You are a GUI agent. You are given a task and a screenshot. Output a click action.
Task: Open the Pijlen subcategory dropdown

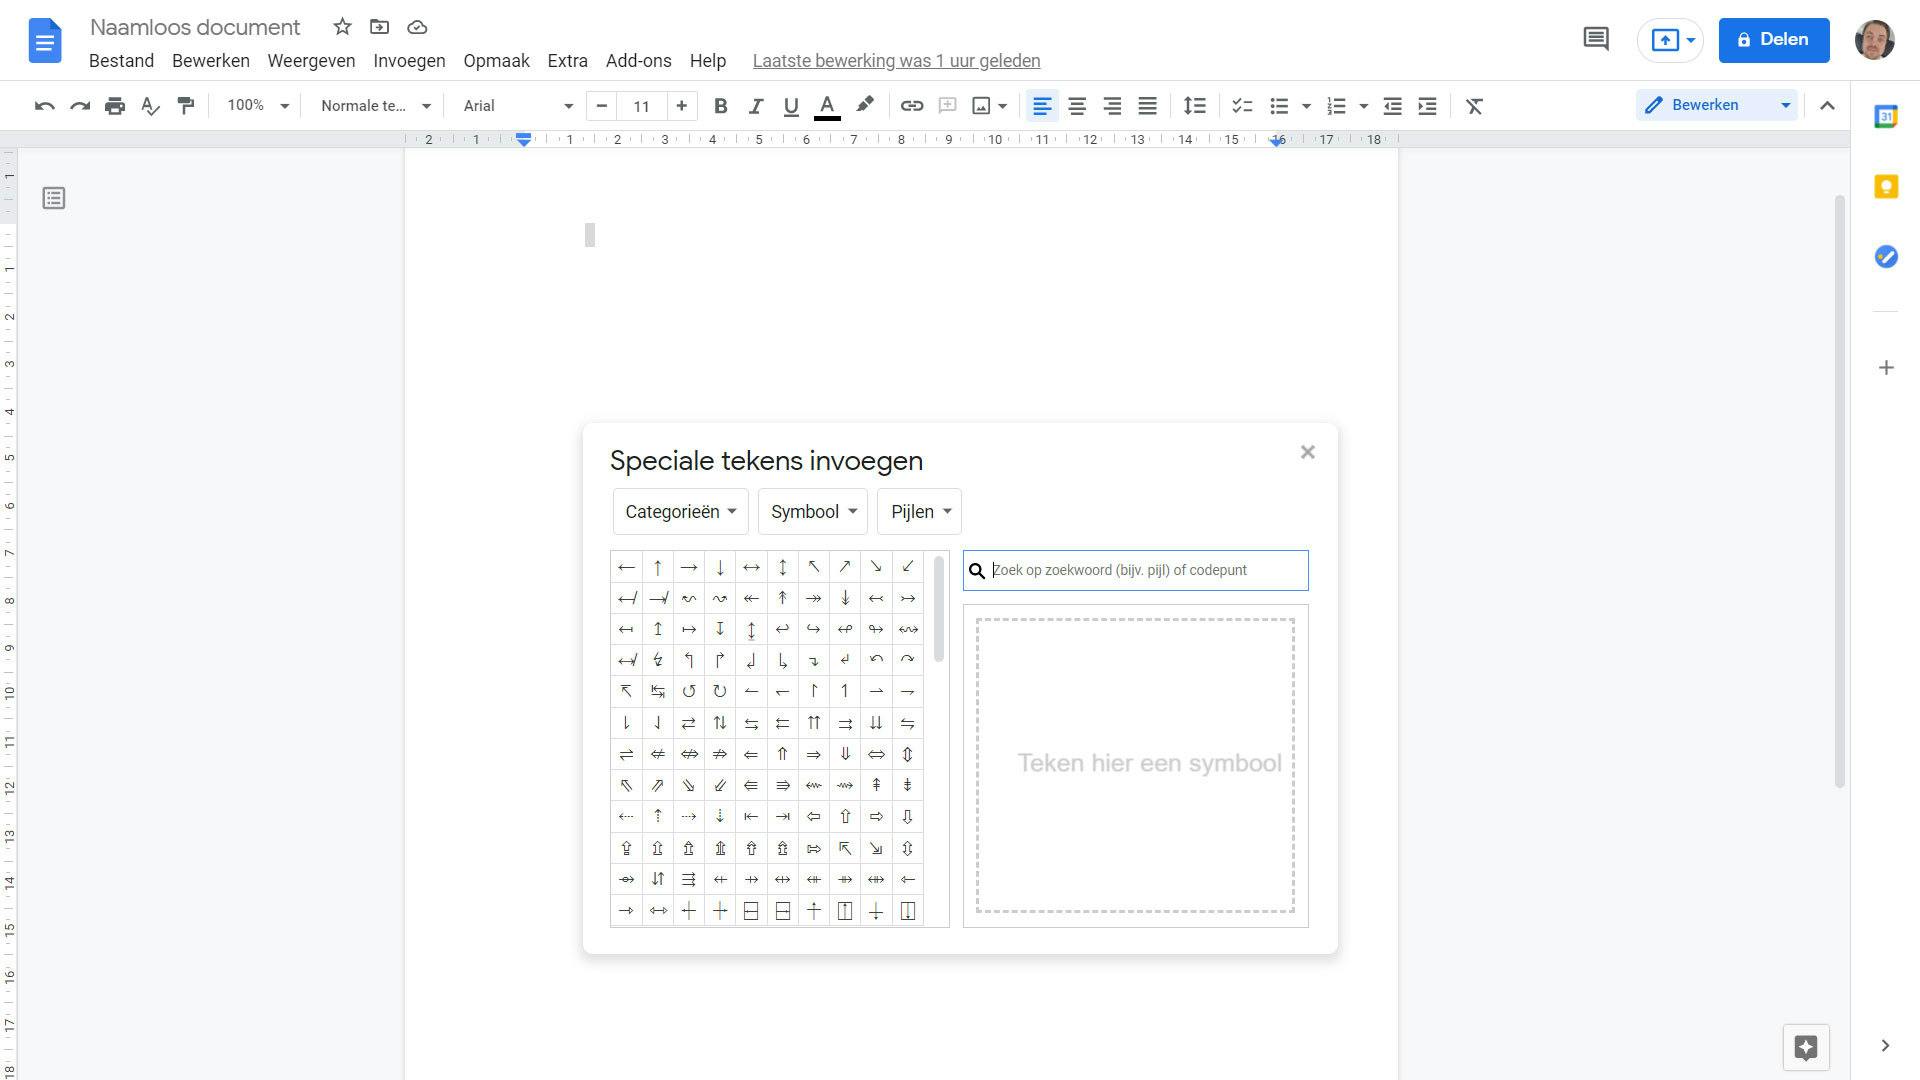919,512
